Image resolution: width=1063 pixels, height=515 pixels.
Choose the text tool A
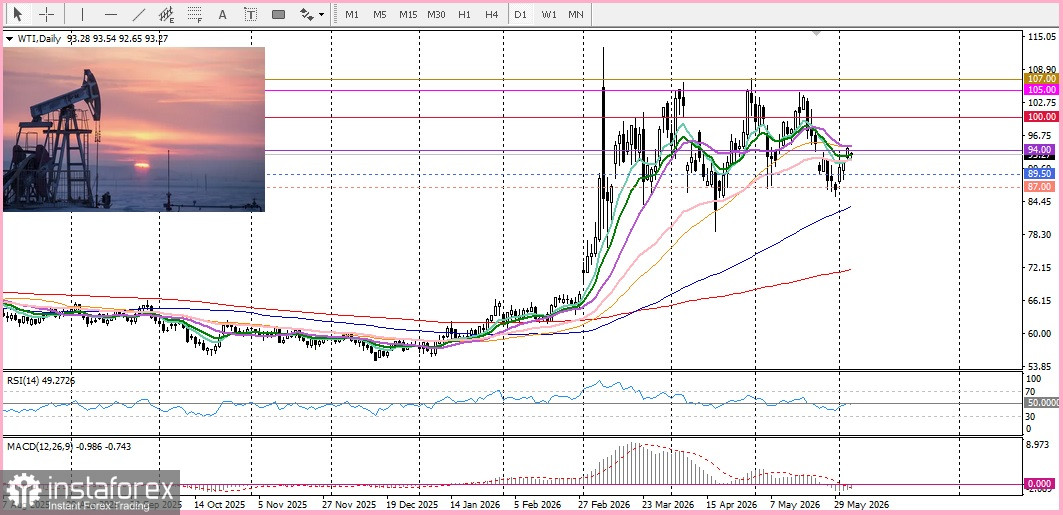pyautogui.click(x=222, y=14)
